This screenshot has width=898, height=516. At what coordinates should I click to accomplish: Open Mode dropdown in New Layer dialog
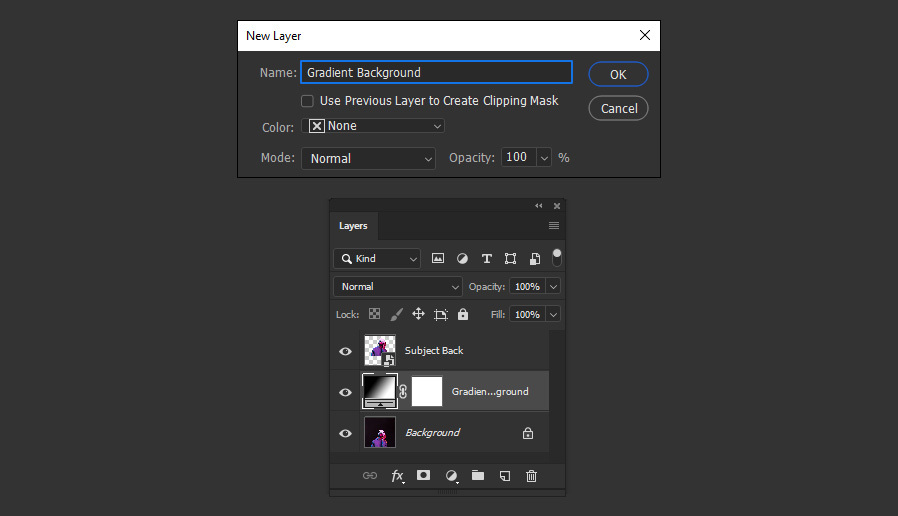(368, 159)
